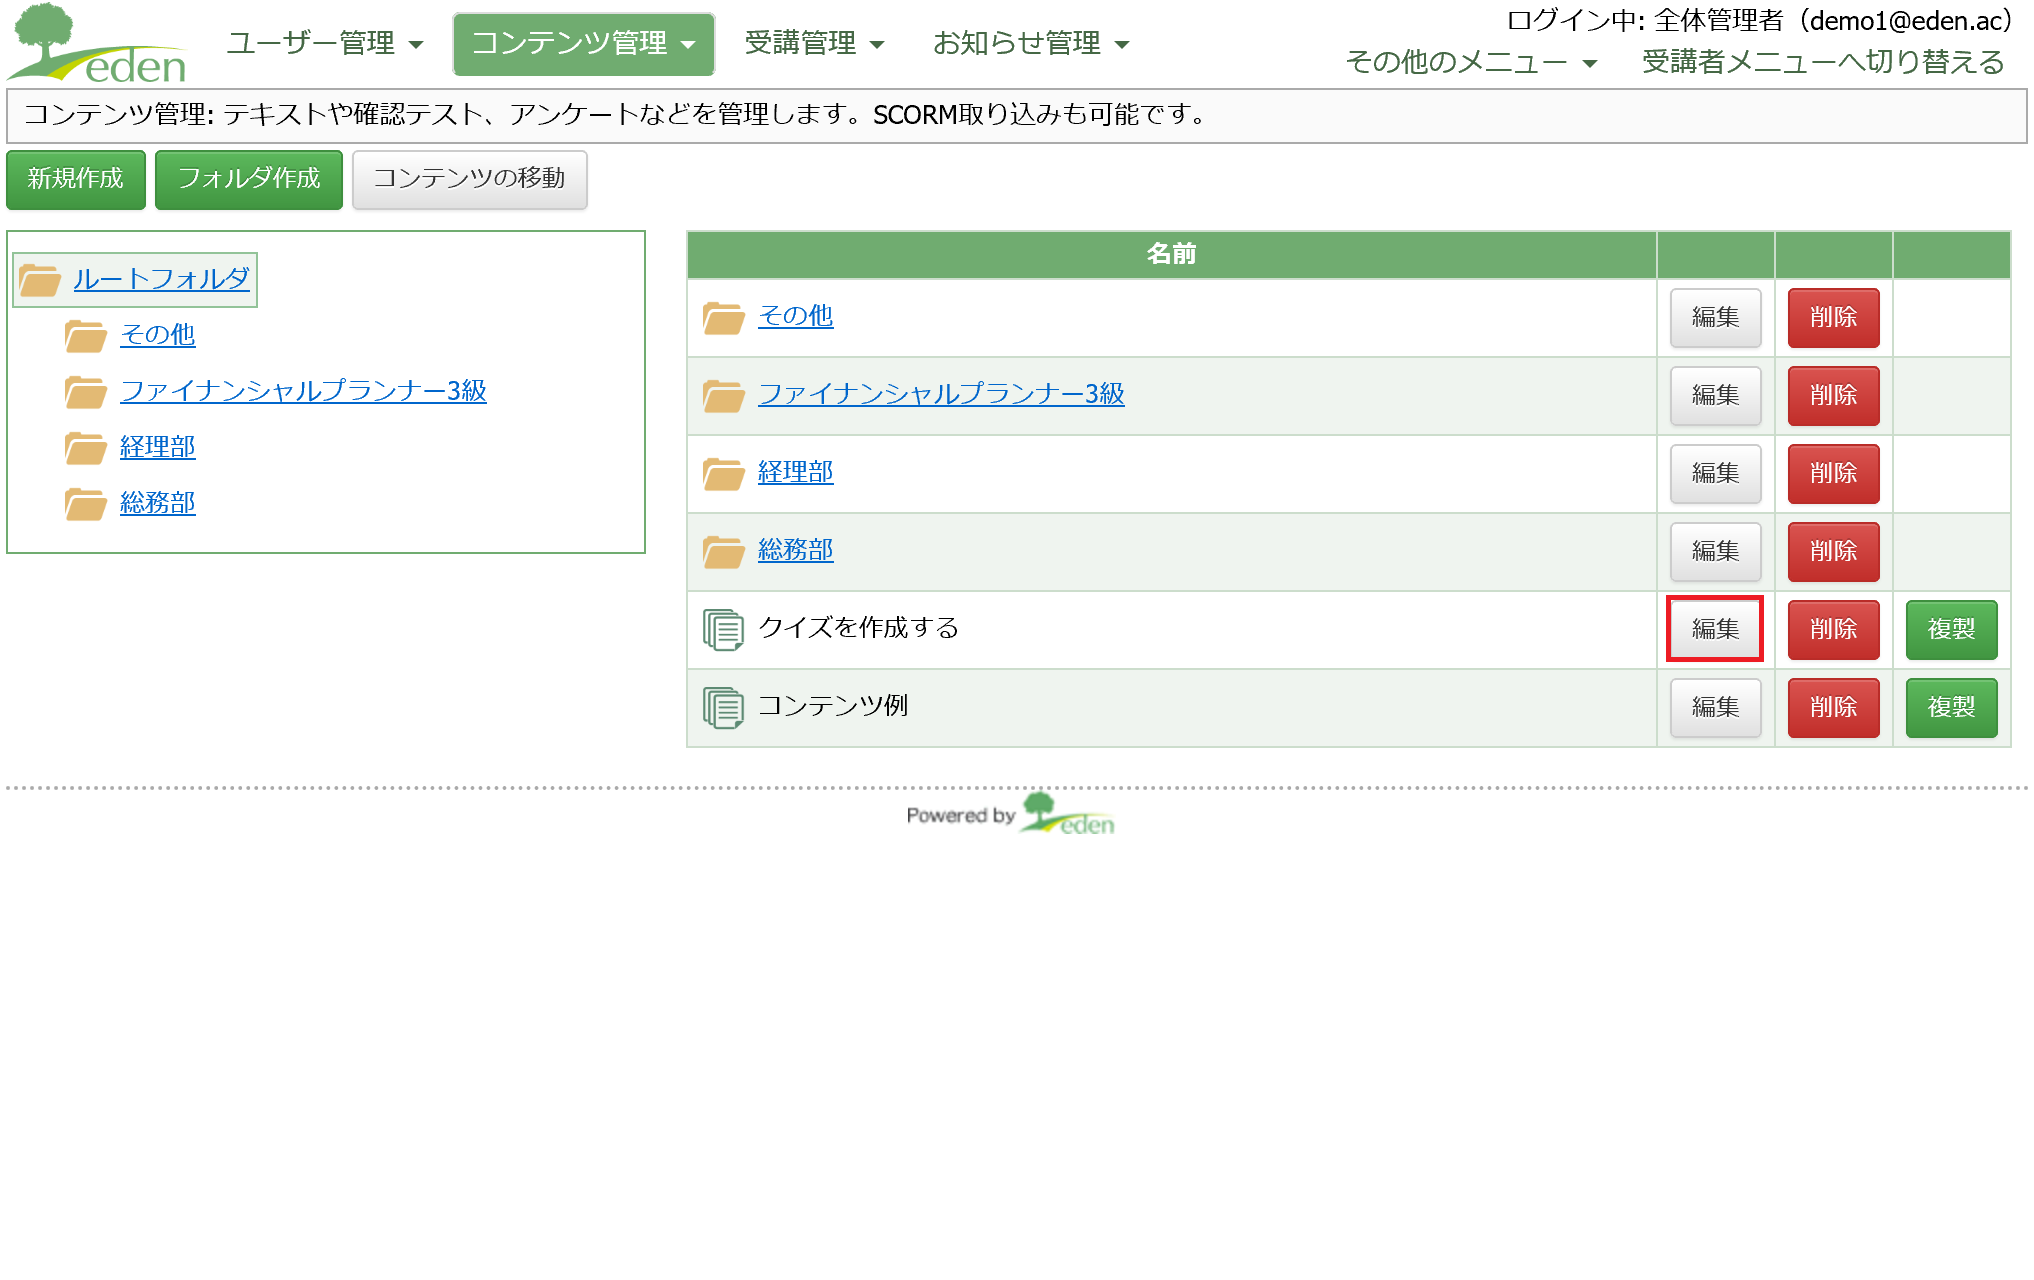Click the その他 folder icon in table
2034x1280 pixels.
pyautogui.click(x=723, y=317)
